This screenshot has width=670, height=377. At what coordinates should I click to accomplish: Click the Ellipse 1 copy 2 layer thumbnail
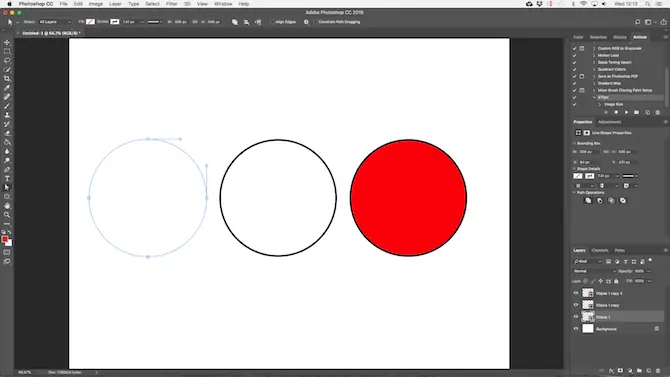pyautogui.click(x=588, y=293)
